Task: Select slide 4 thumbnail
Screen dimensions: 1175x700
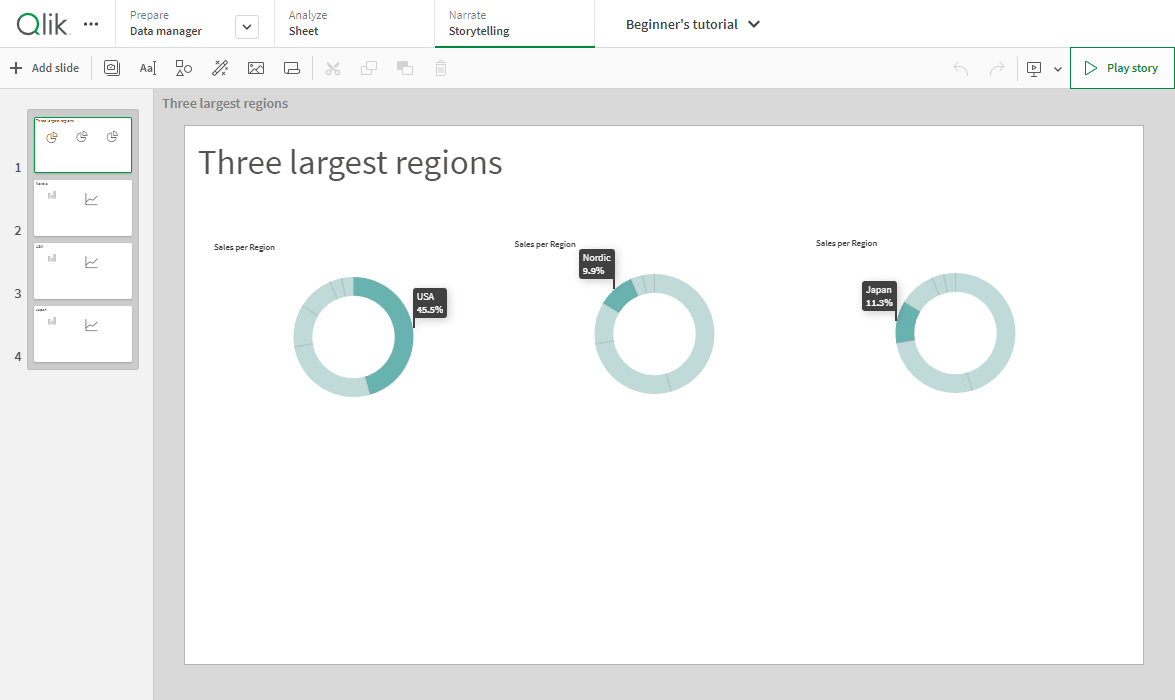Action: (x=83, y=334)
